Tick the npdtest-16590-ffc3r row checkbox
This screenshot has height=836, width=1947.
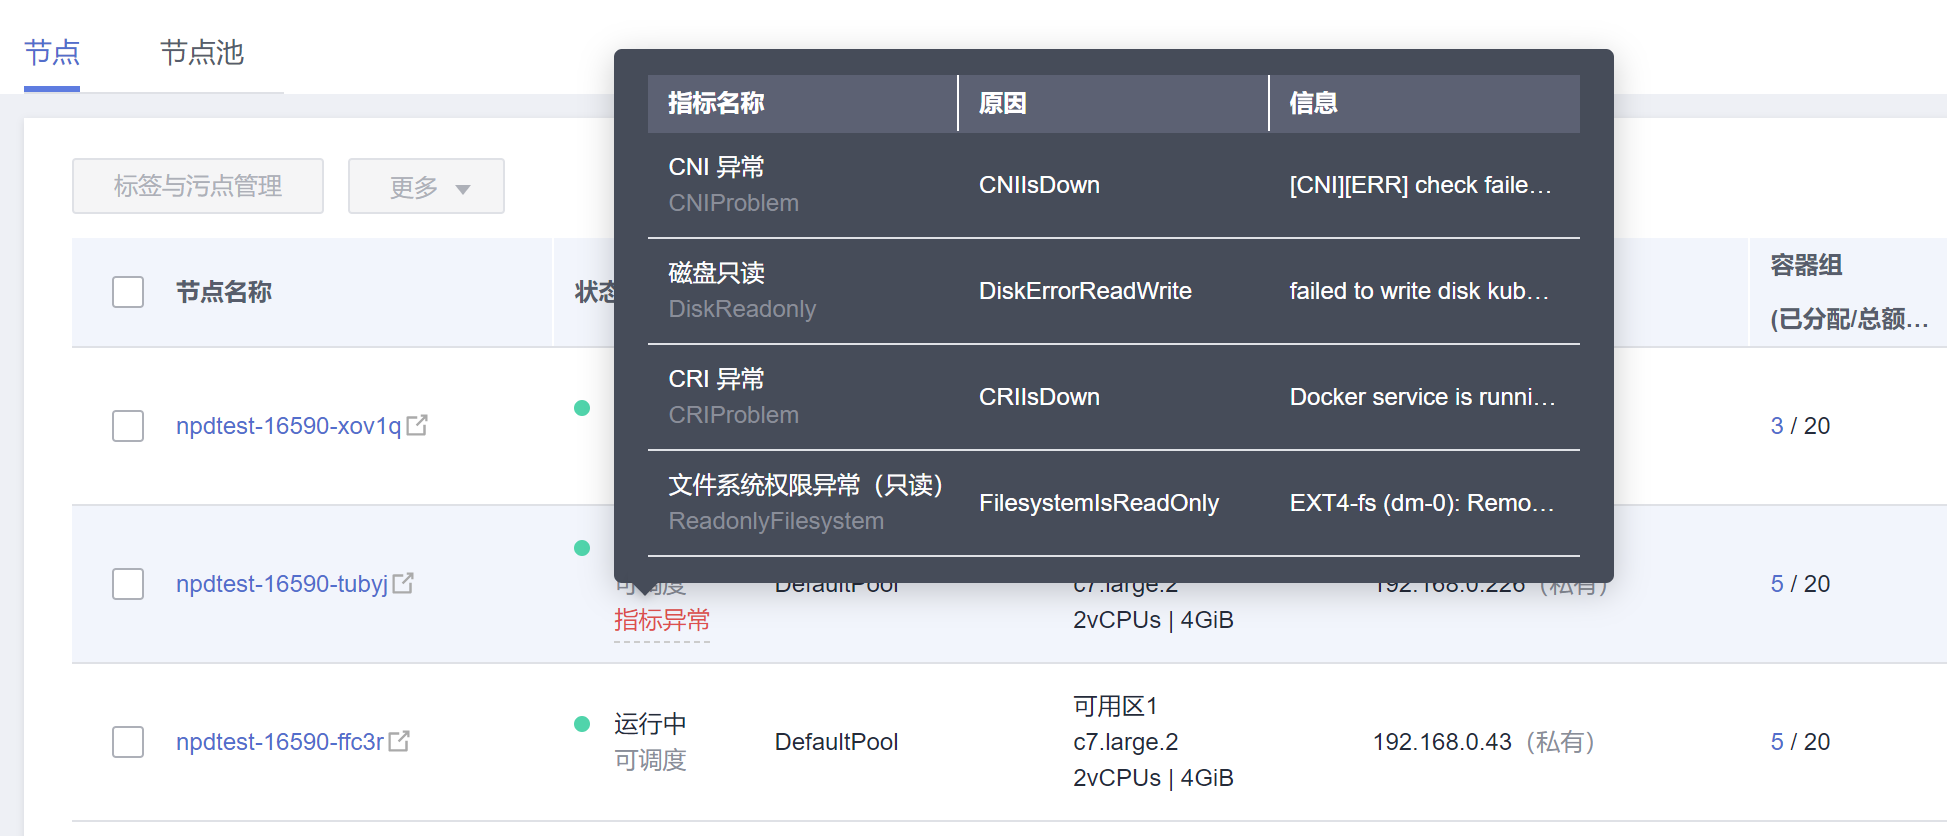coord(128,742)
